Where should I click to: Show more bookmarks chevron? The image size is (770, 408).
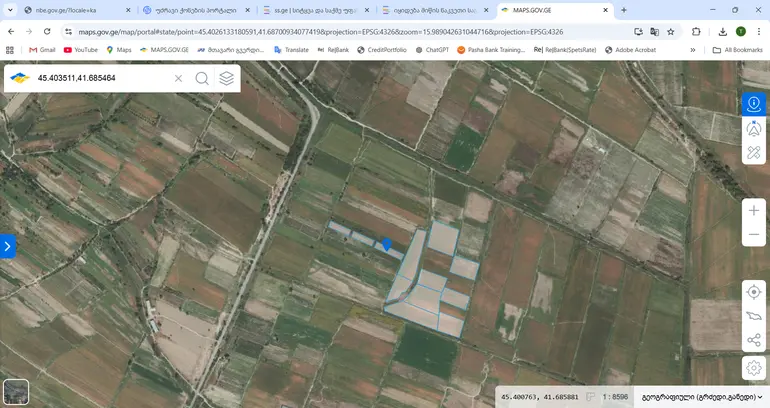(x=692, y=50)
